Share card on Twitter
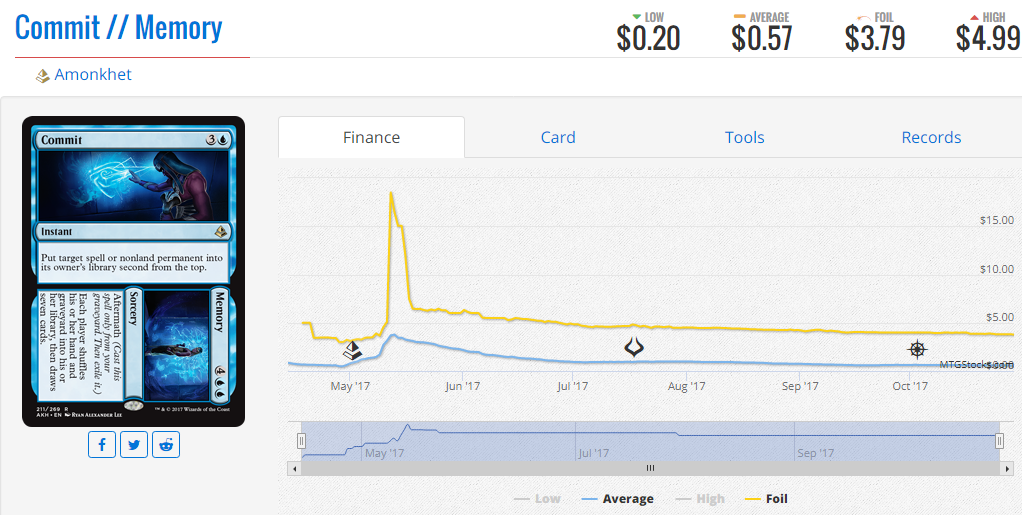This screenshot has width=1022, height=515. (x=134, y=445)
